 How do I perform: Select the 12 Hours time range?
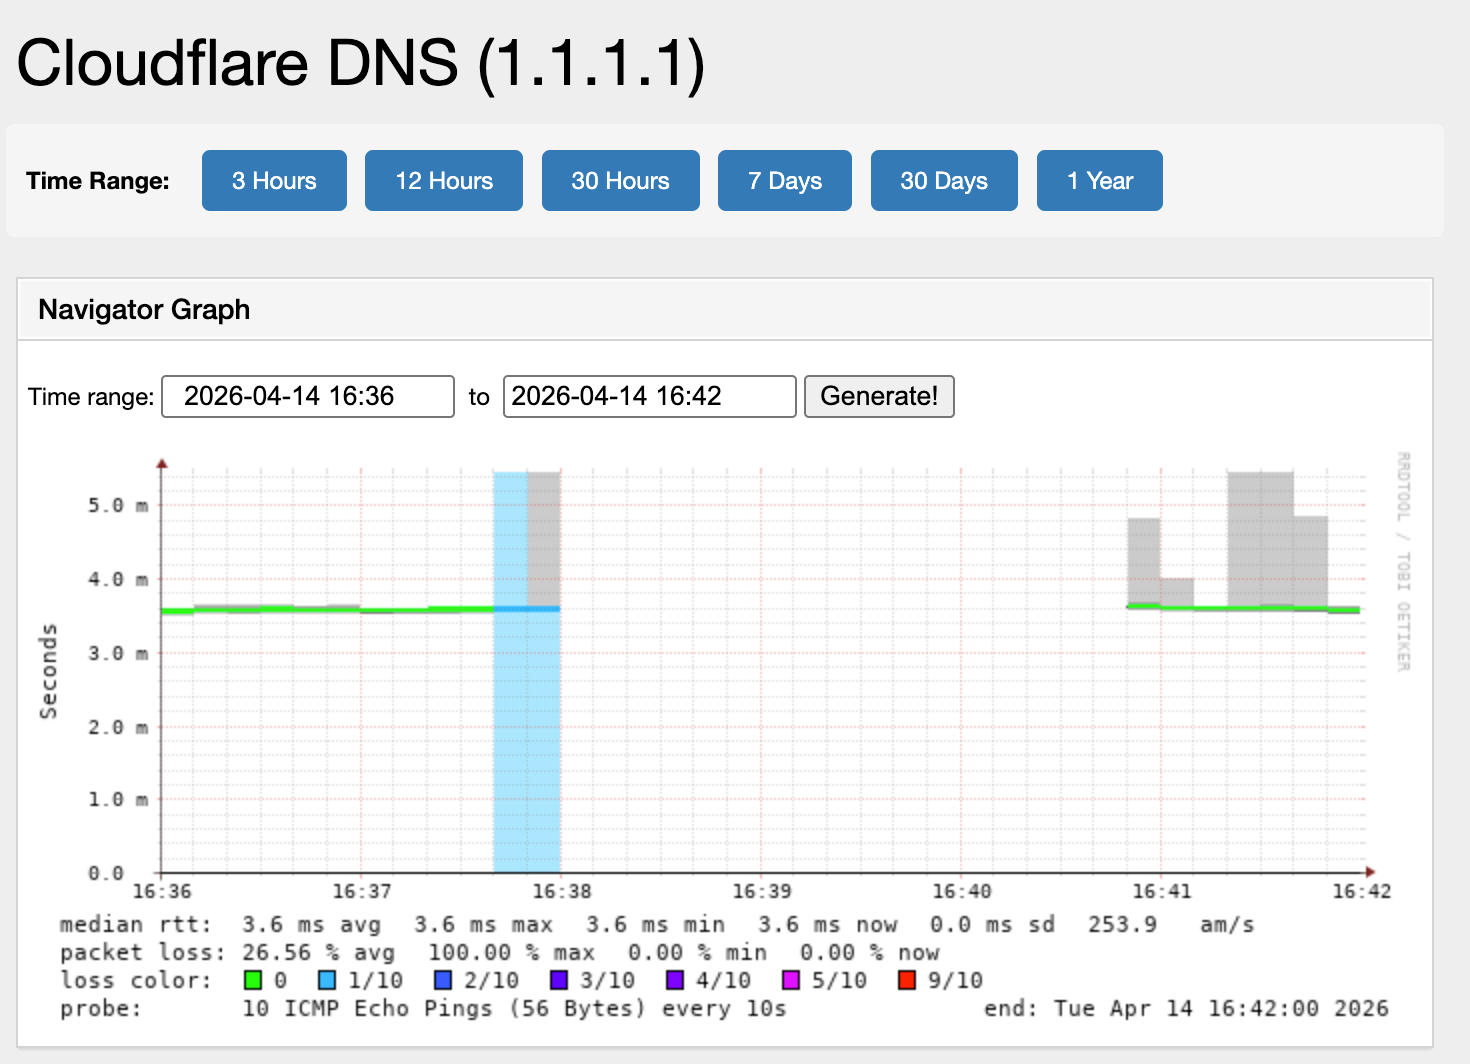[444, 180]
